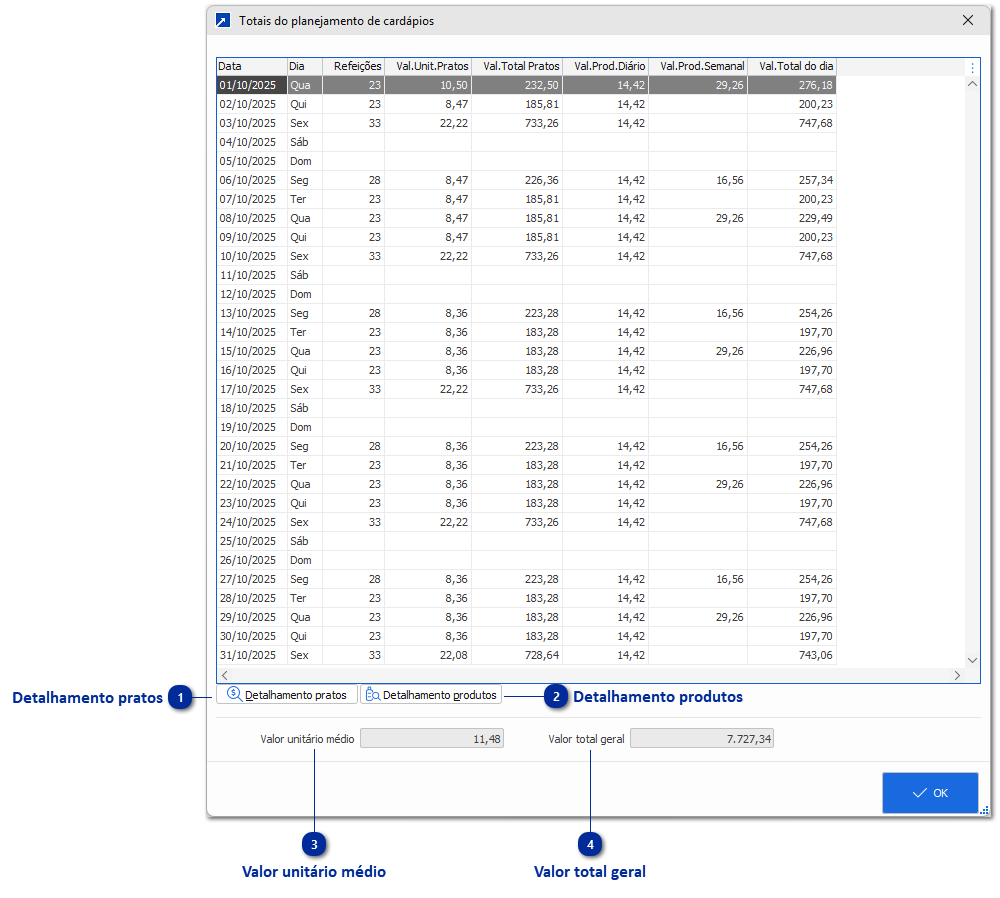The width and height of the screenshot is (1000, 898).
Task: Select row dated 14/10/2025
Action: 526,332
